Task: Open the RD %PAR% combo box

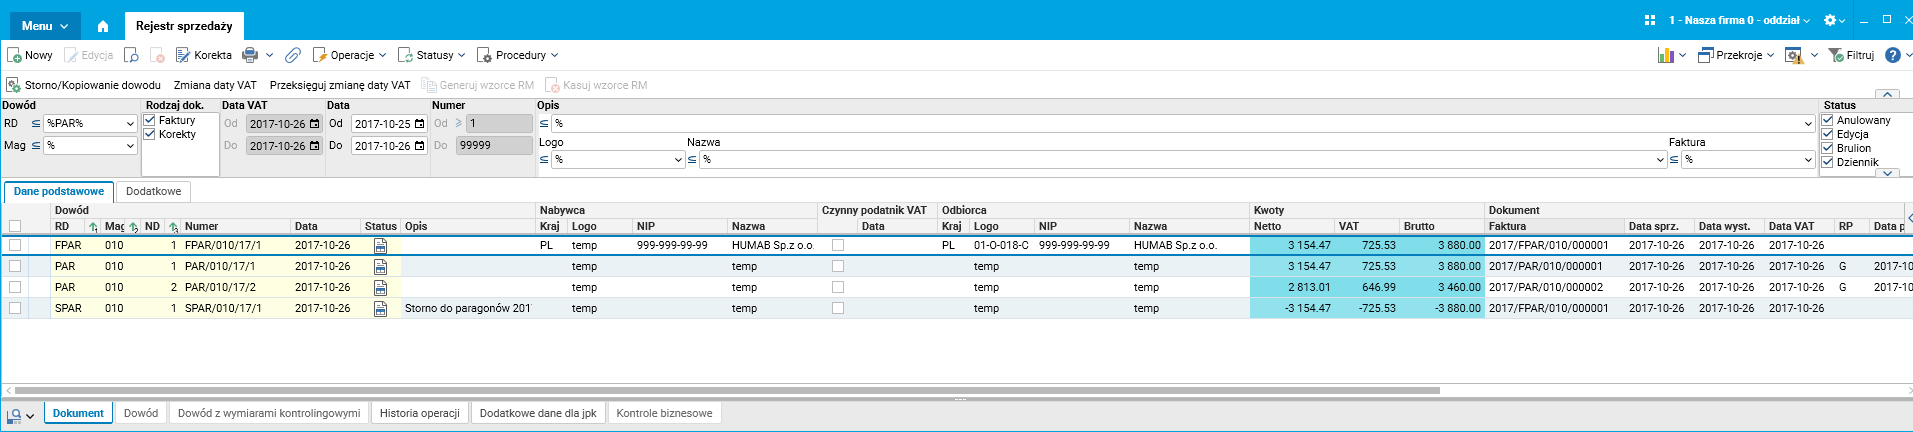Action: click(90, 124)
